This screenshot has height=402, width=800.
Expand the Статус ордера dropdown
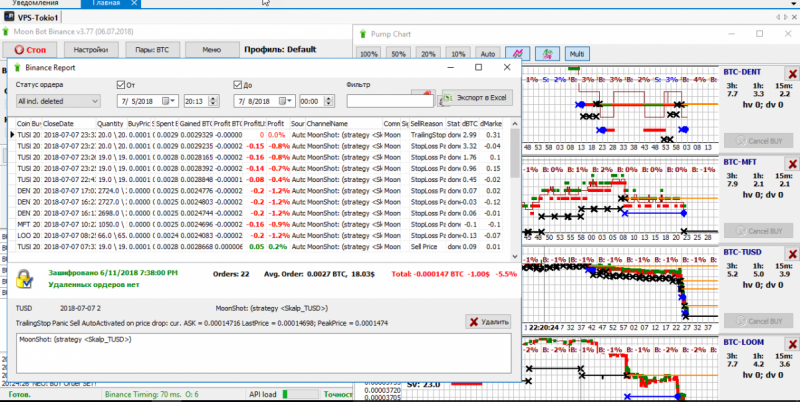click(x=57, y=101)
